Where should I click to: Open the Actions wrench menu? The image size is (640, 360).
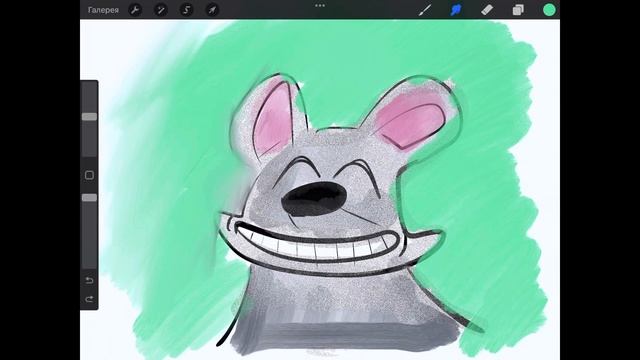(135, 10)
